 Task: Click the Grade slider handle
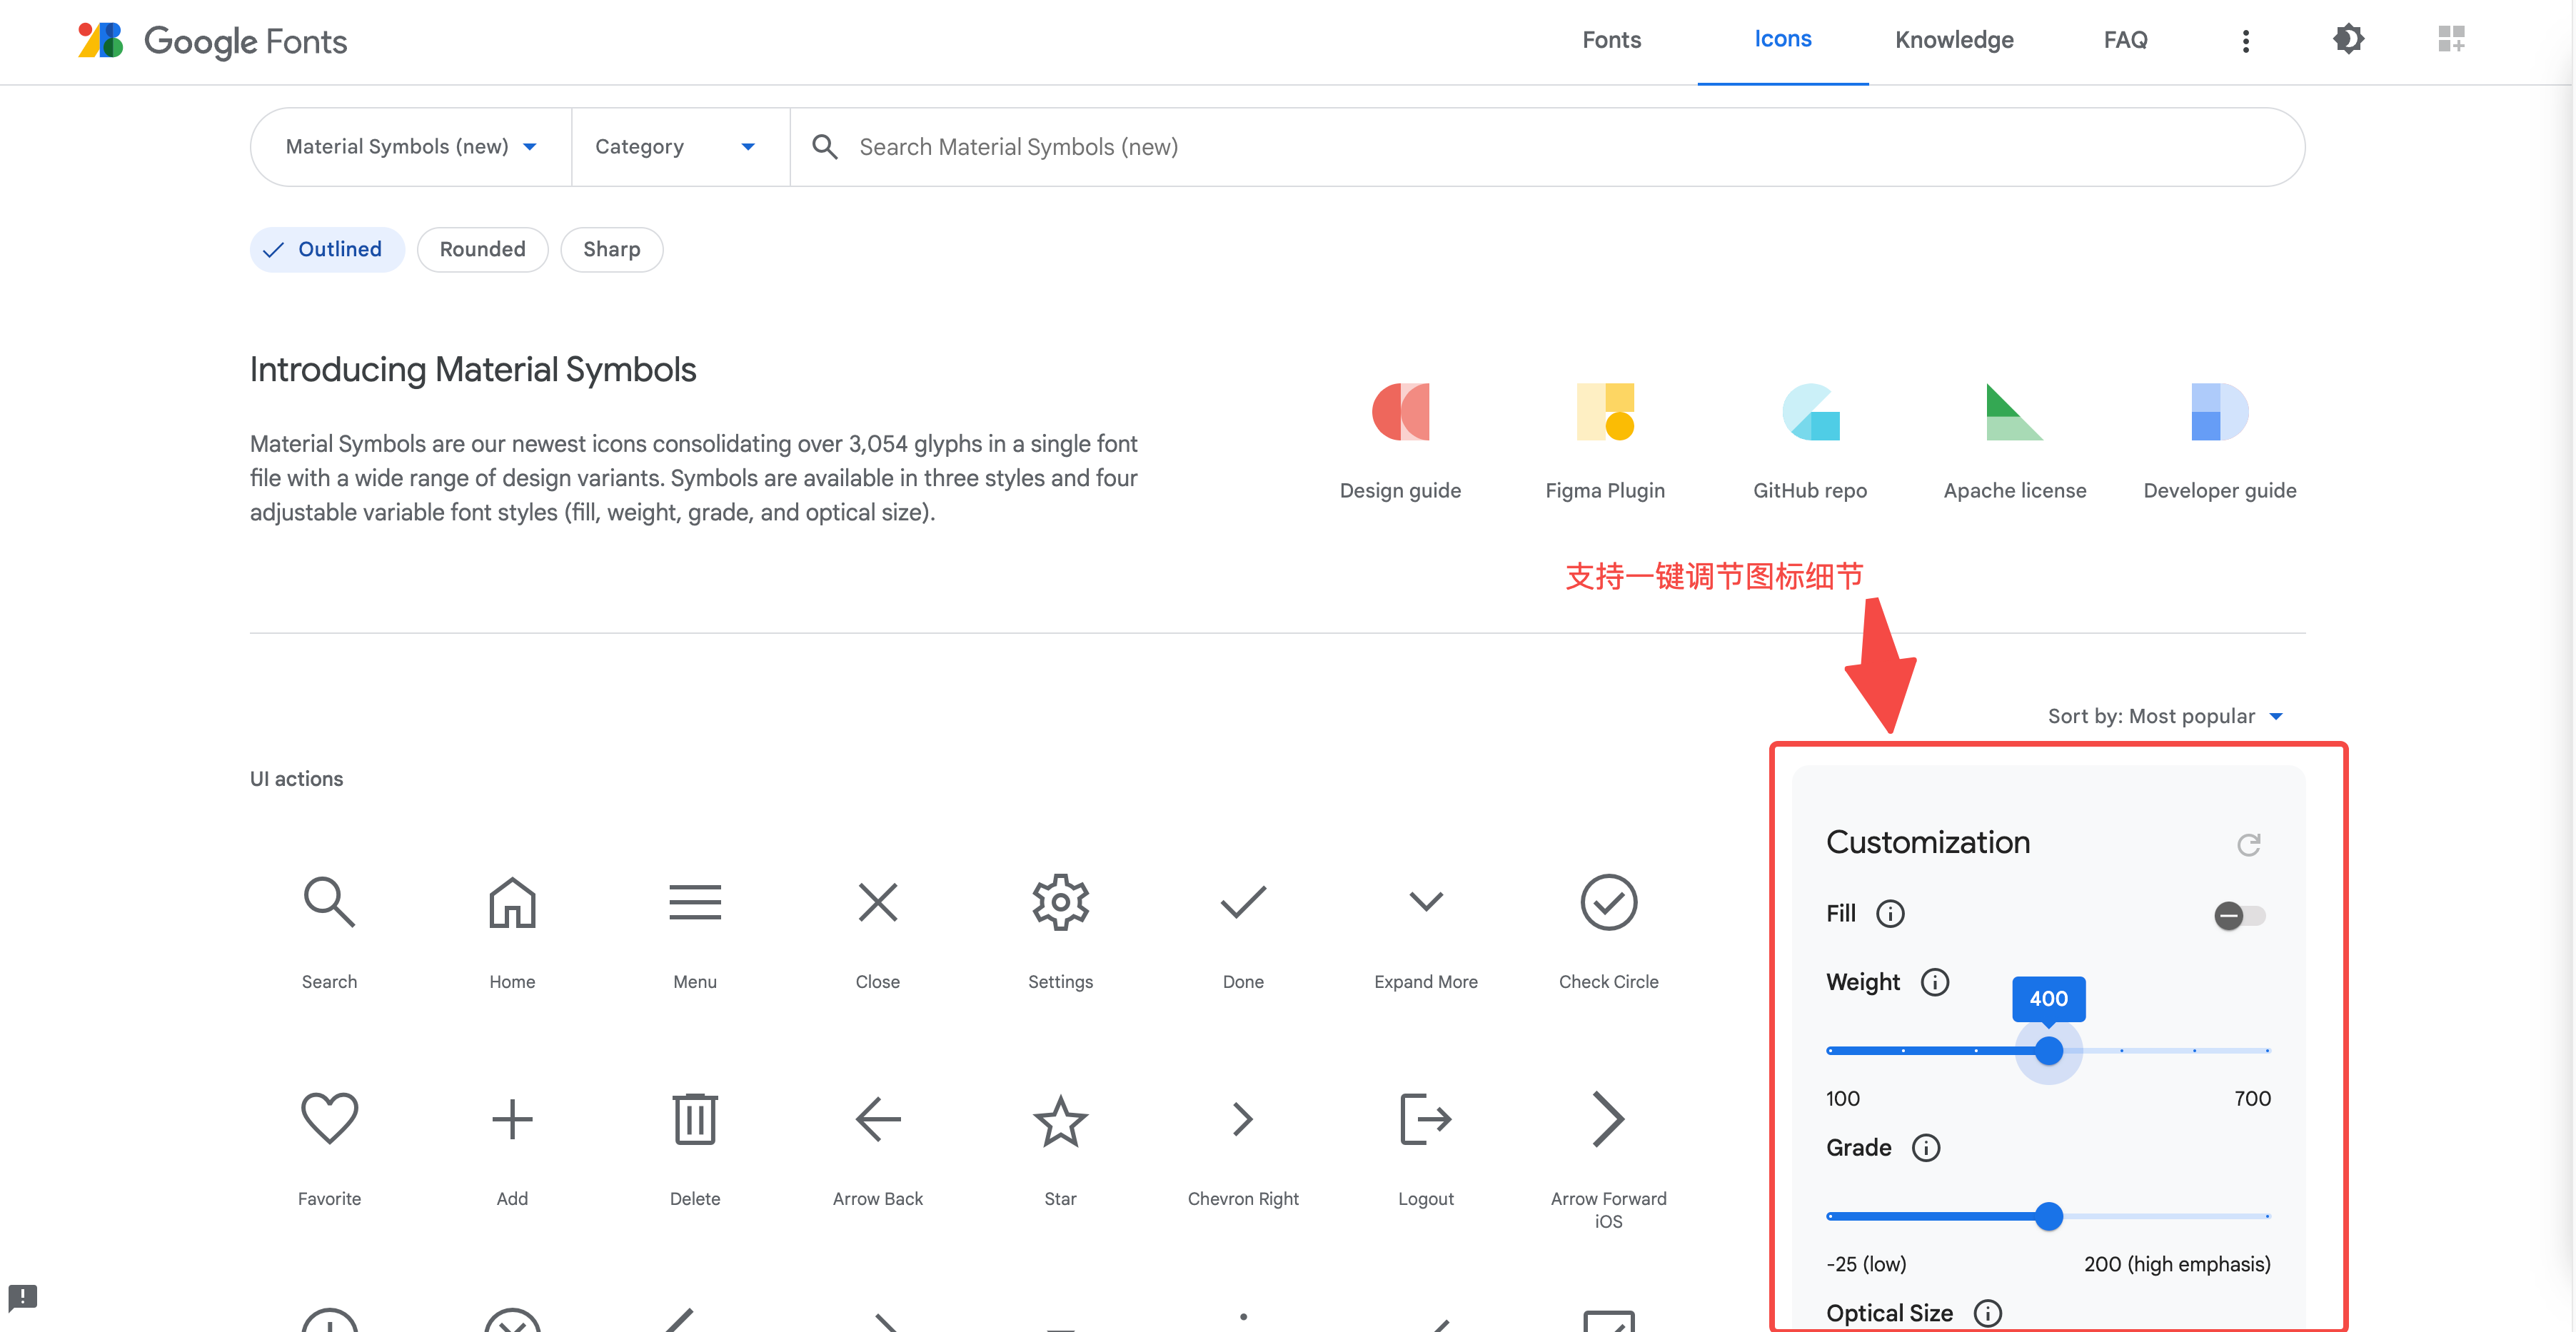(2048, 1216)
